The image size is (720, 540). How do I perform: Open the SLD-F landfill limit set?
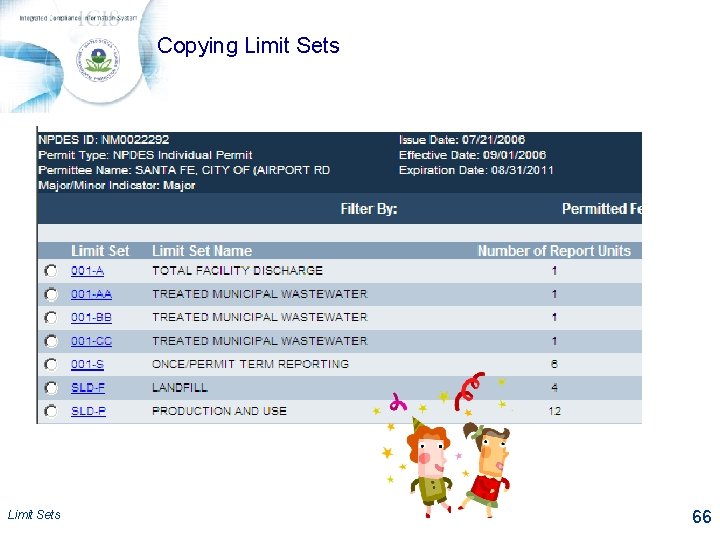[88, 388]
